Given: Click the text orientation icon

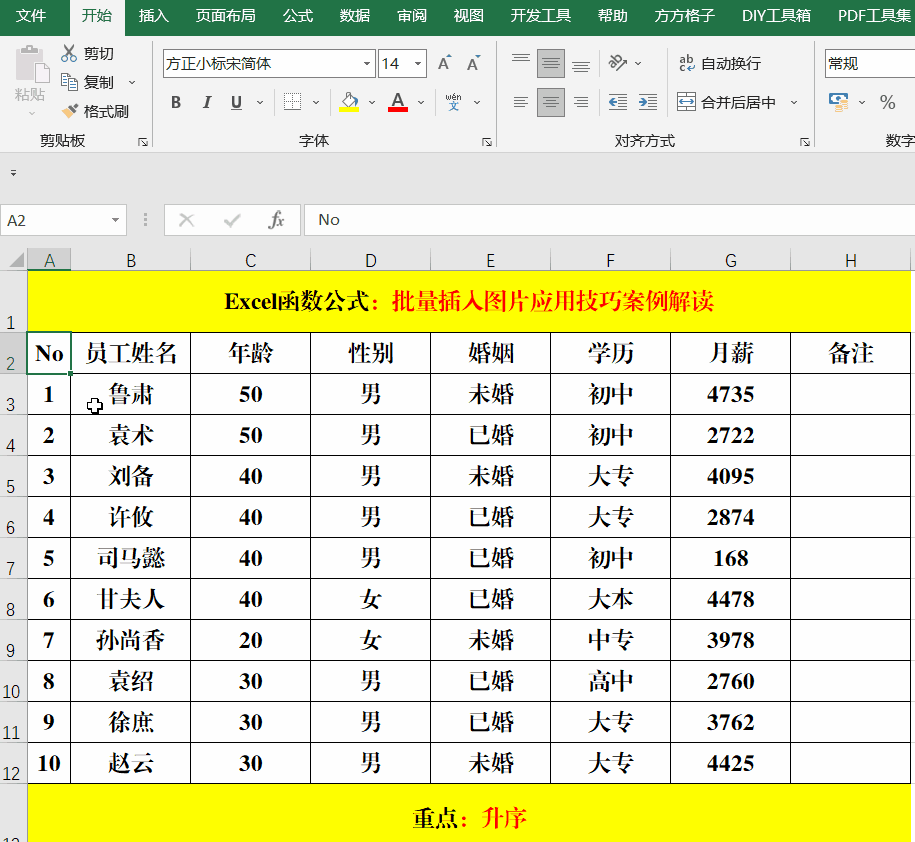Looking at the screenshot, I should (617, 63).
